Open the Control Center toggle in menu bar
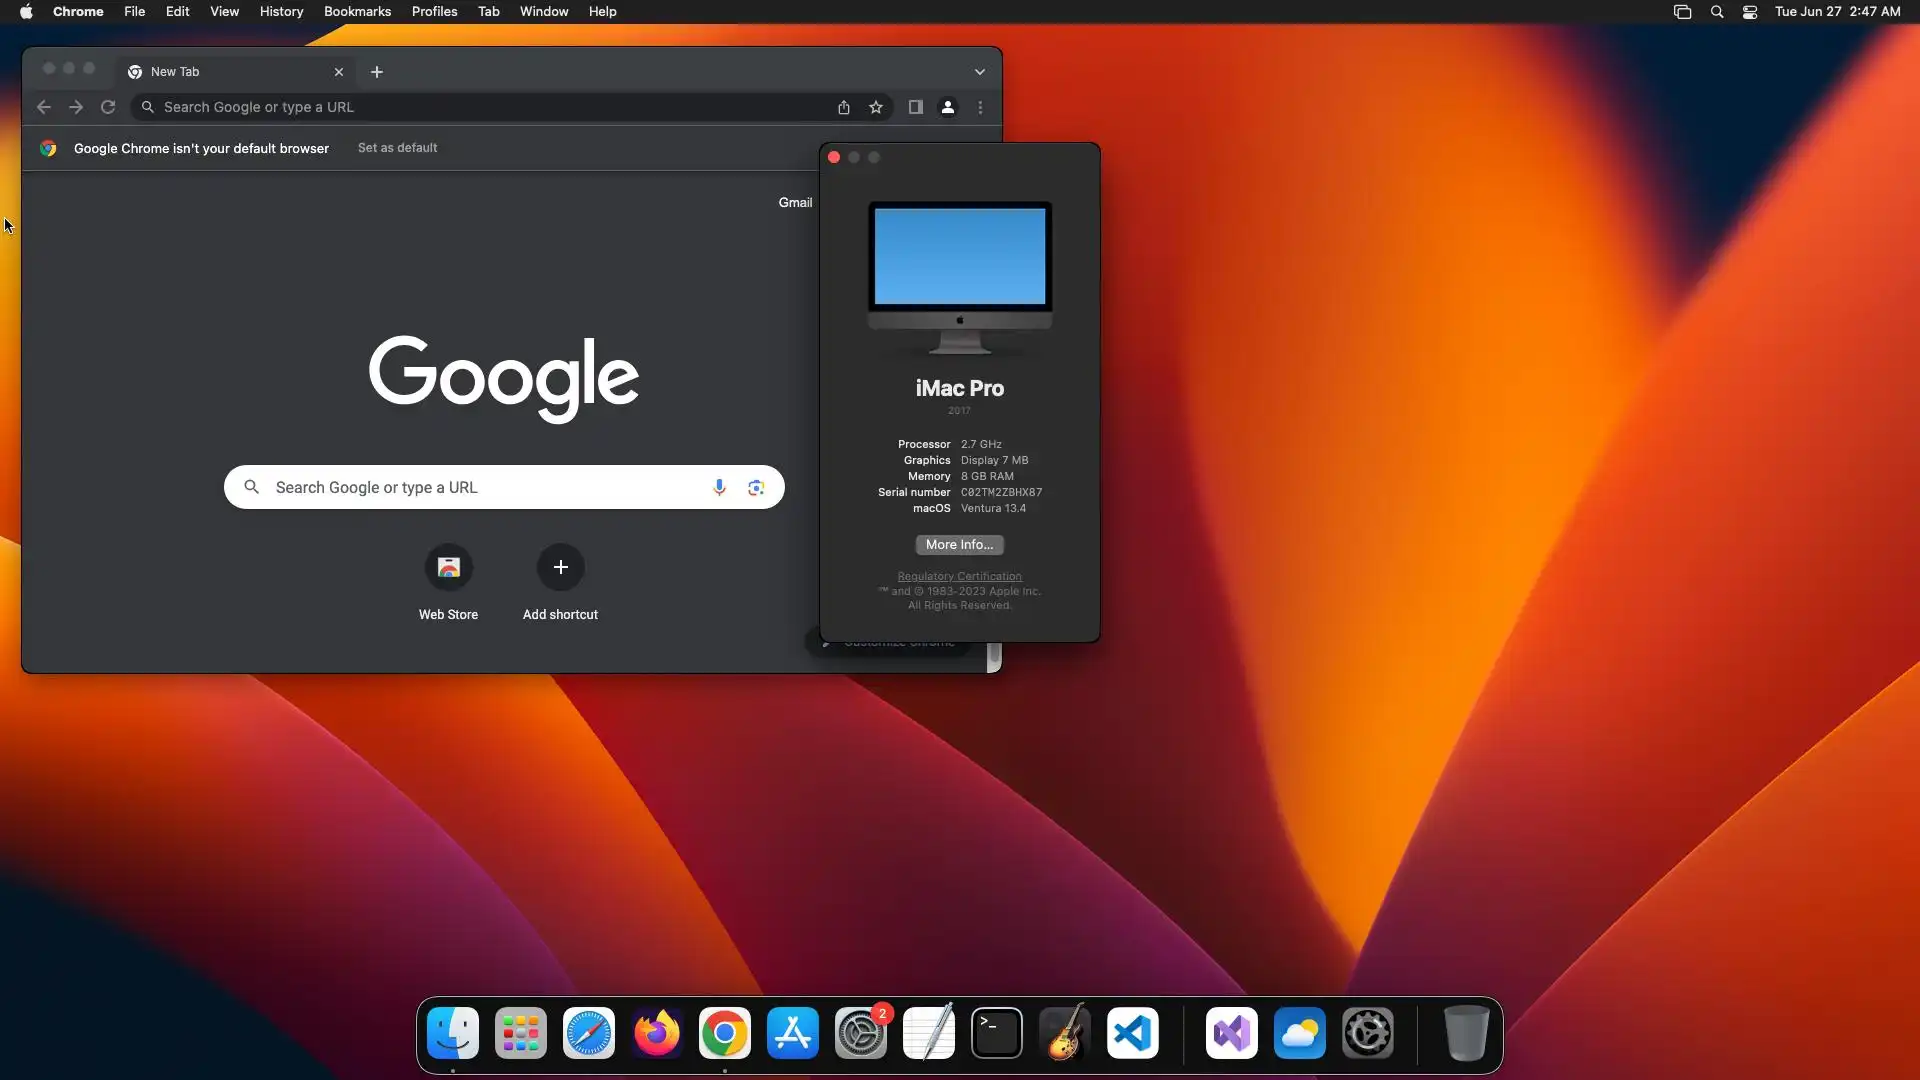 pyautogui.click(x=1750, y=12)
